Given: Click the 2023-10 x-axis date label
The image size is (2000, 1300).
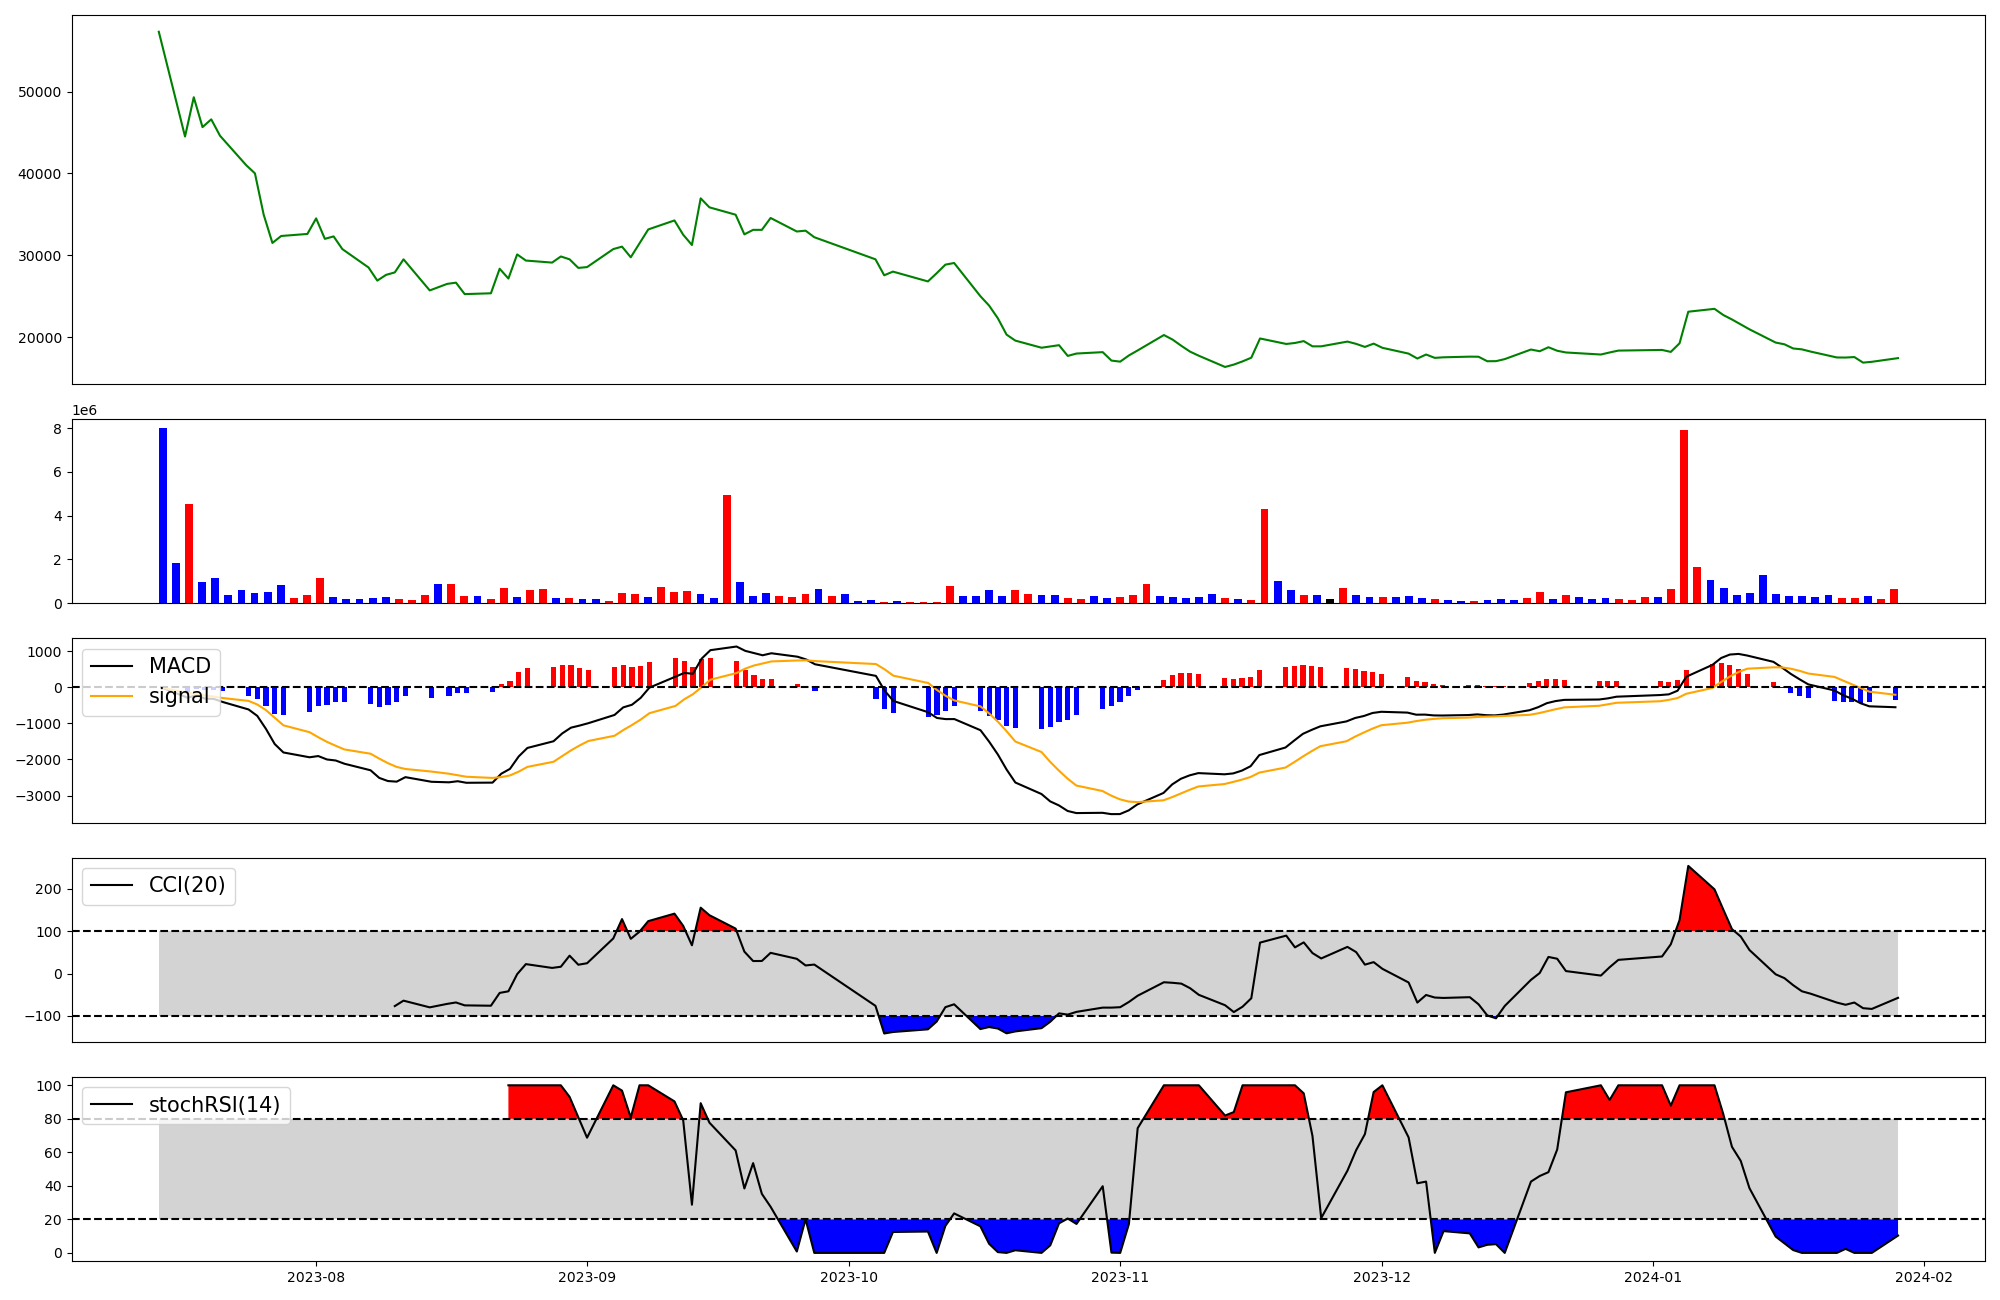Looking at the screenshot, I should (850, 1276).
